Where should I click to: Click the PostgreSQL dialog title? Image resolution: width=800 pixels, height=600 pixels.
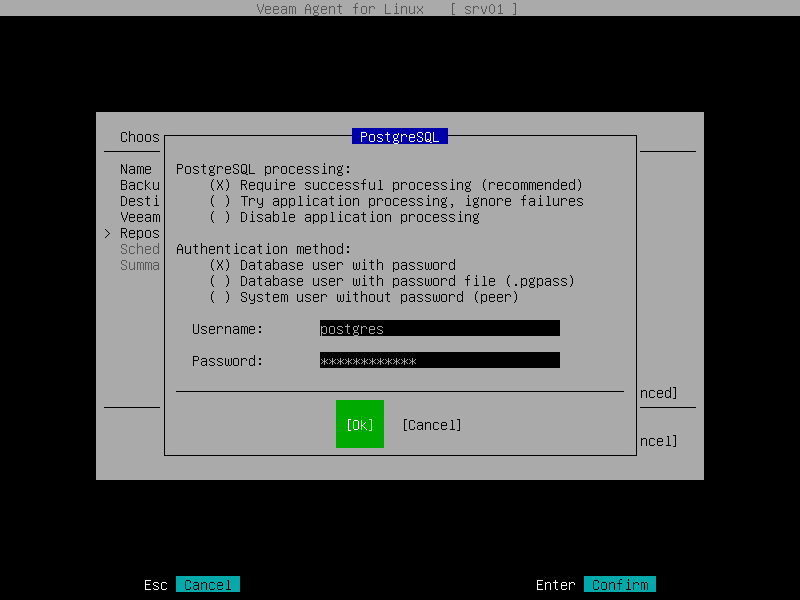coord(399,136)
